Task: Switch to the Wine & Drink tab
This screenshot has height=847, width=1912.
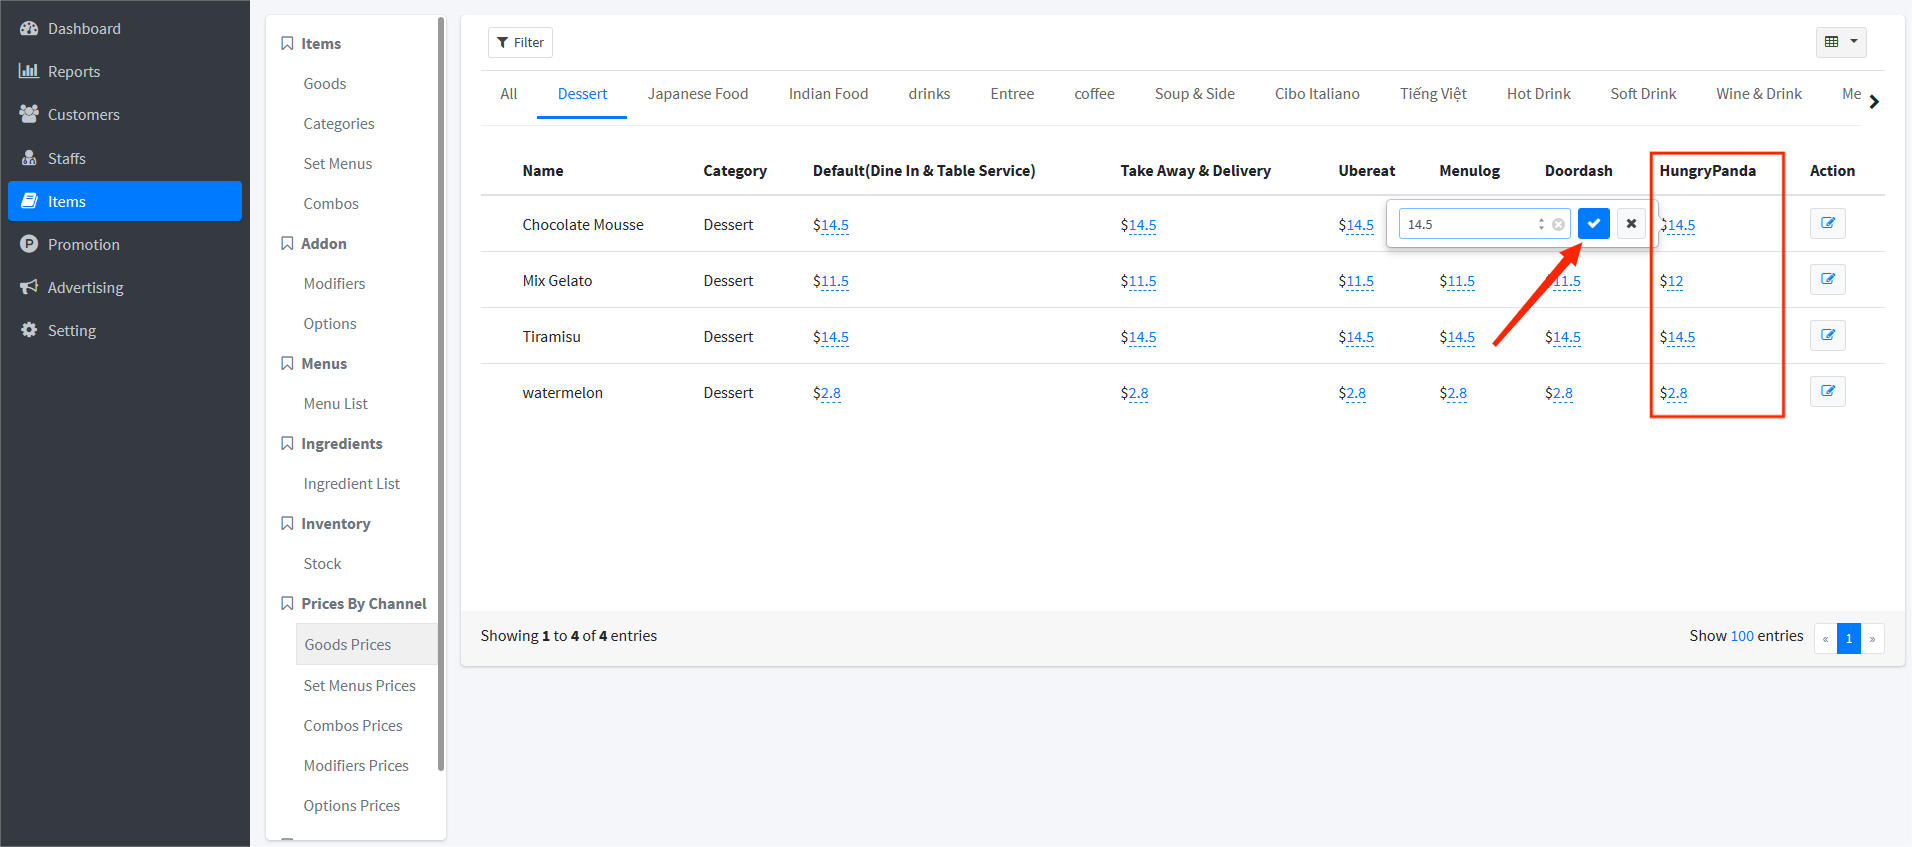Action: coord(1759,94)
